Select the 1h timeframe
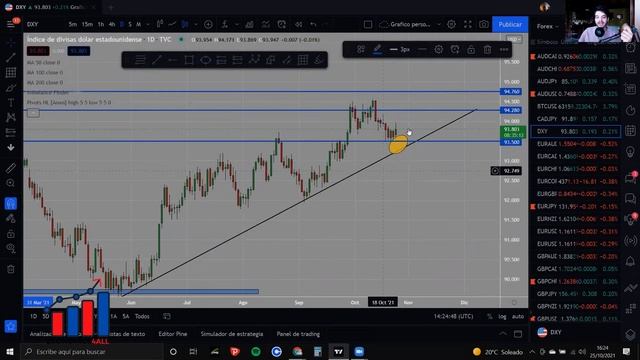The height and width of the screenshot is (360, 640). coord(100,24)
